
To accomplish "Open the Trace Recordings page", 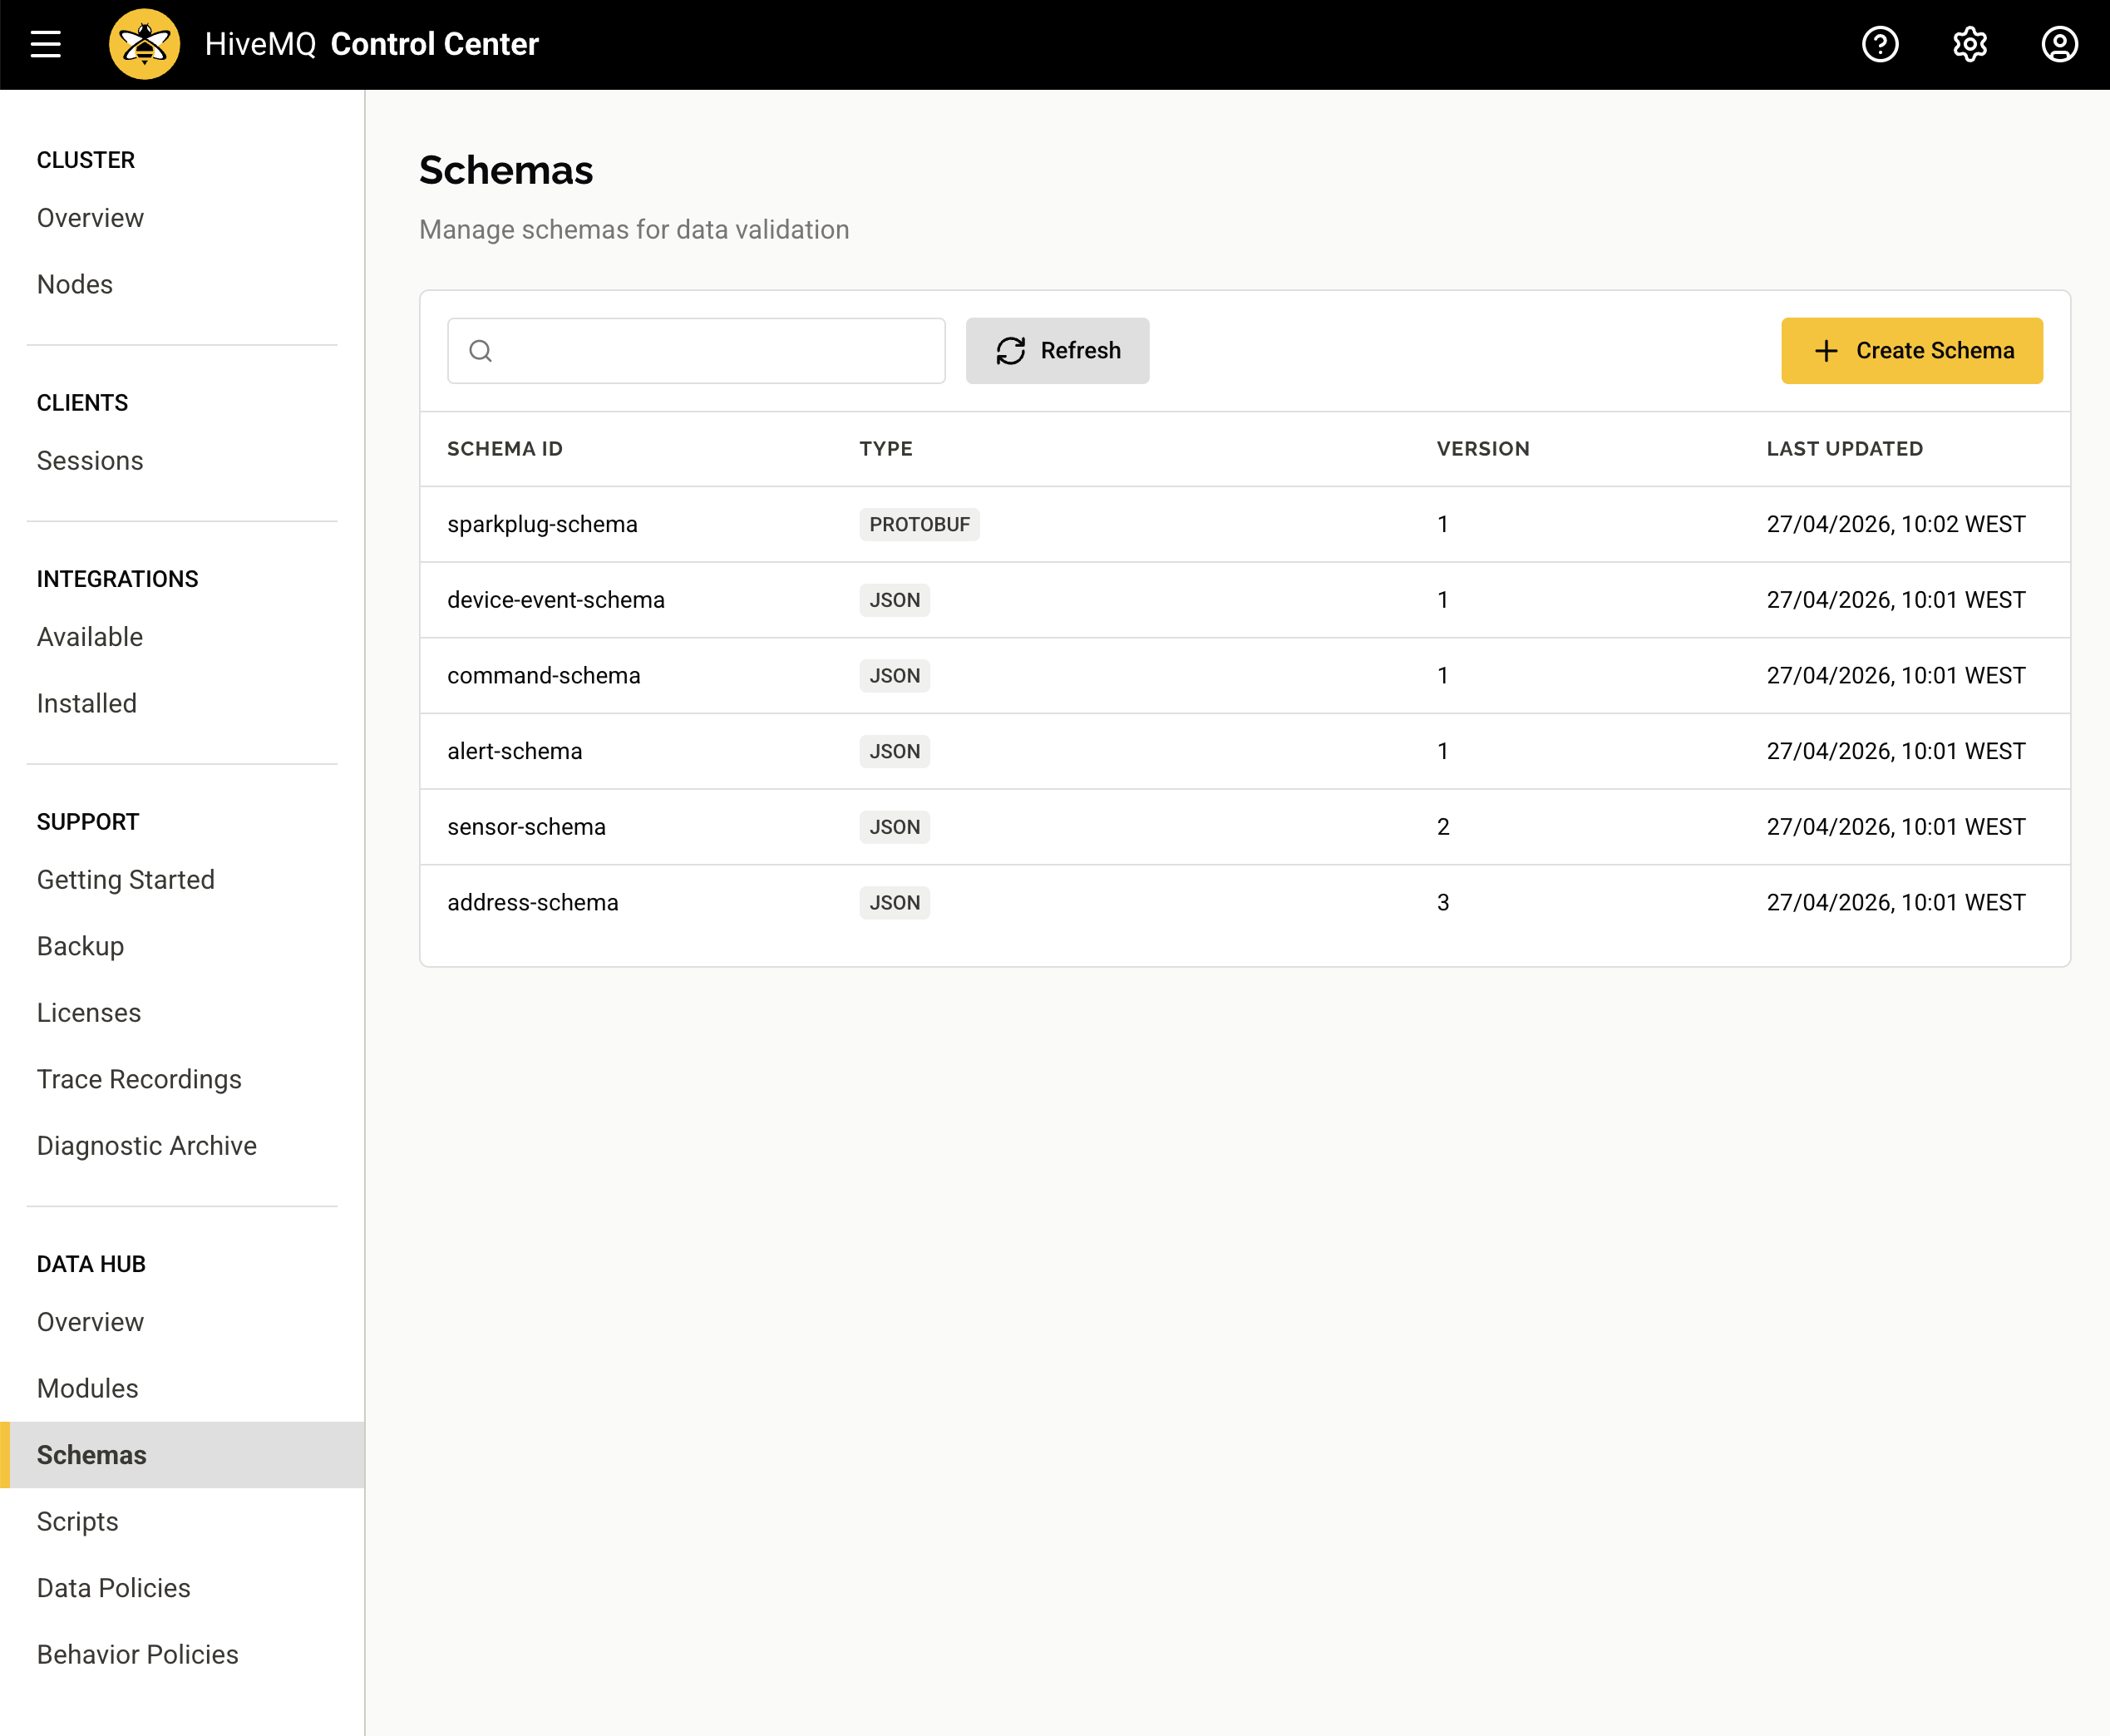I will pos(139,1079).
